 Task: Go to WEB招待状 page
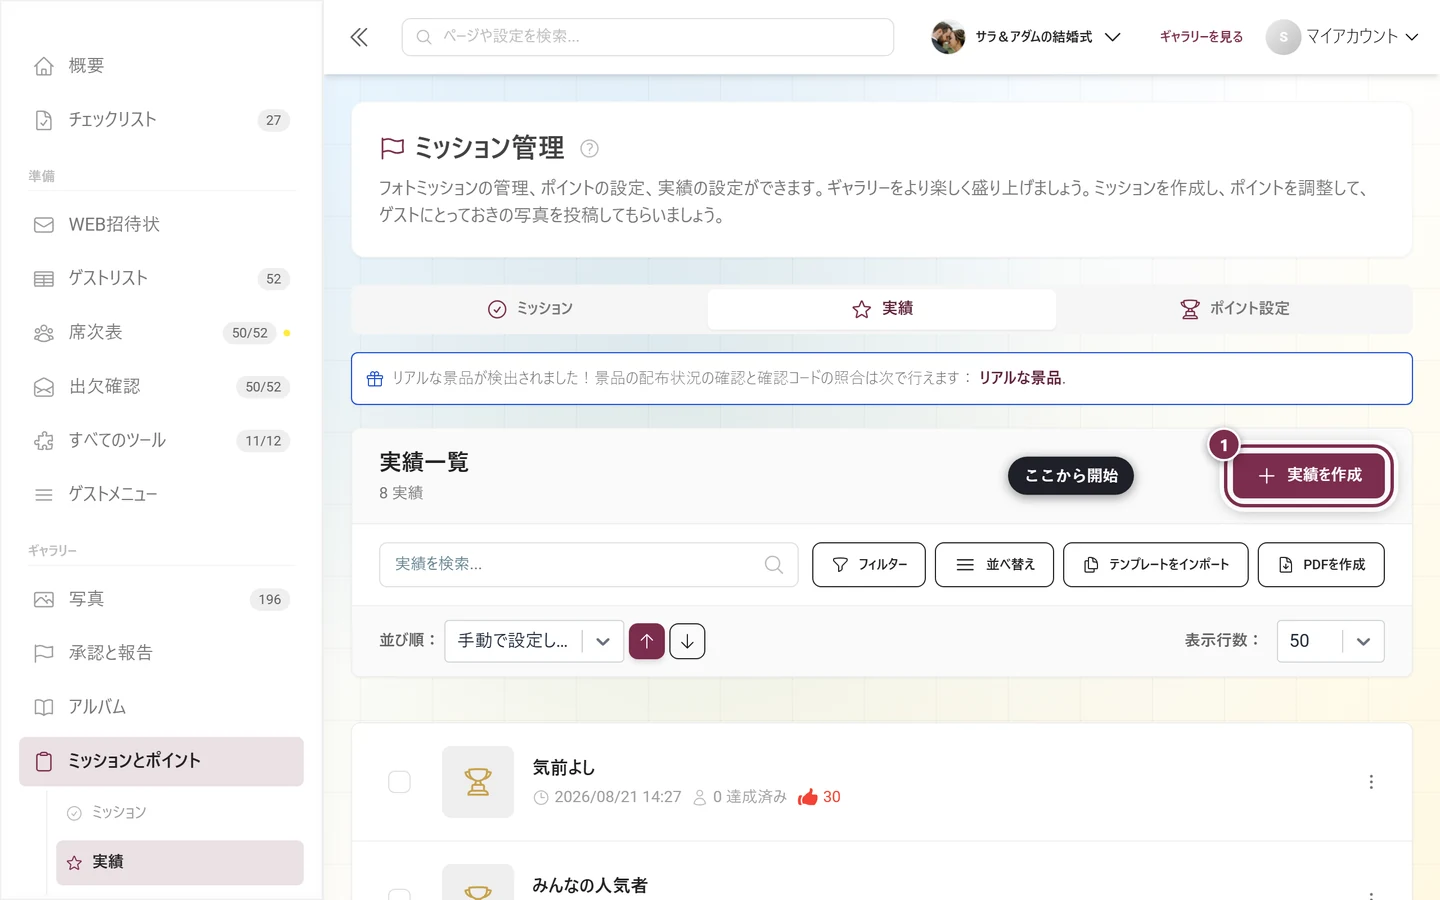click(161, 225)
